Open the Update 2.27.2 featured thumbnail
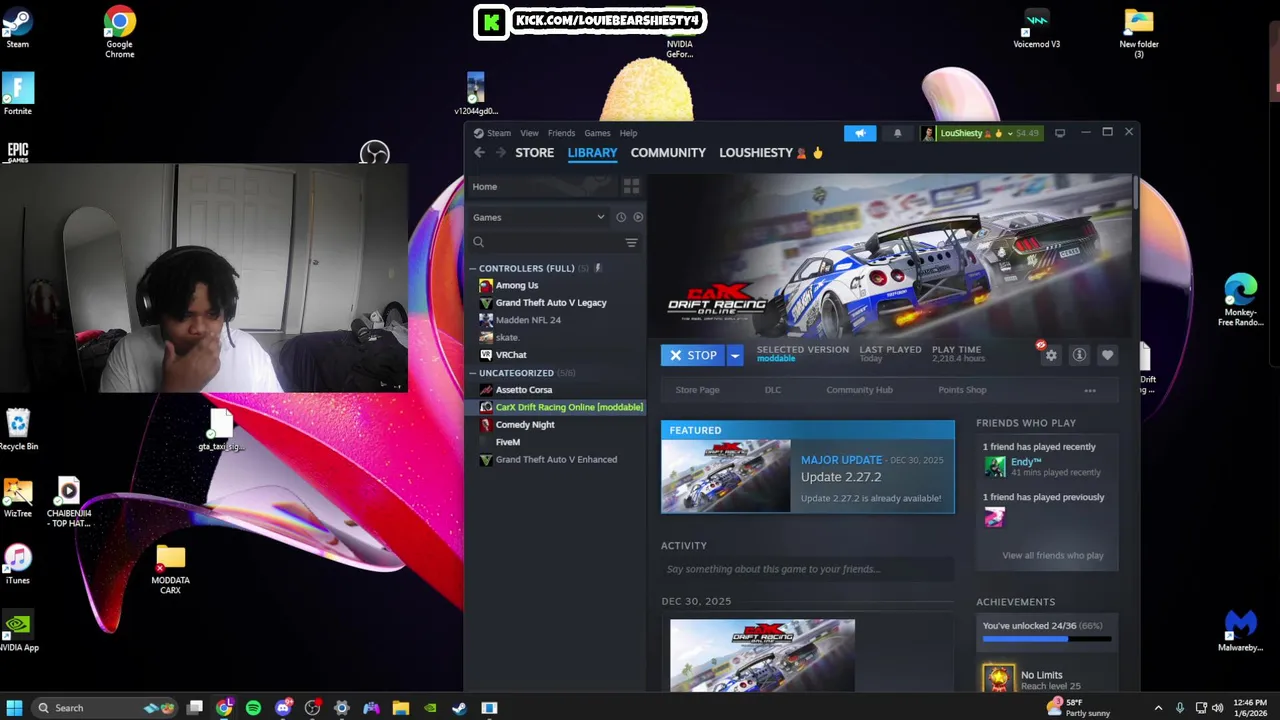Image resolution: width=1280 pixels, height=720 pixels. [725, 476]
